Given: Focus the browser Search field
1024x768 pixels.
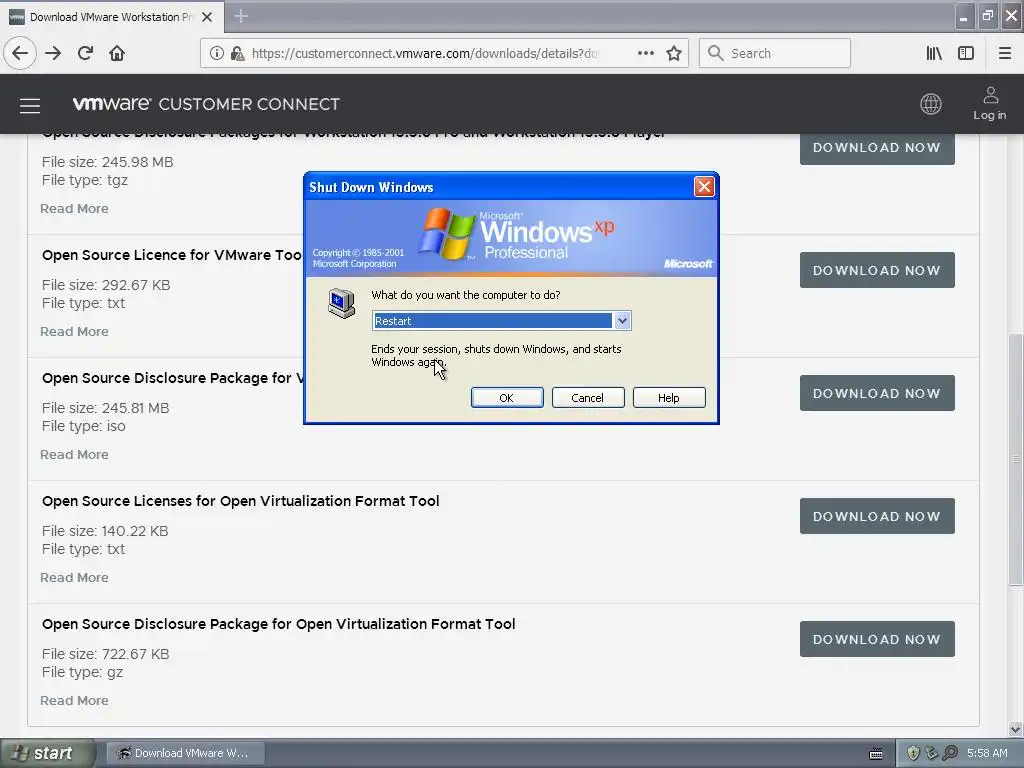Looking at the screenshot, I should coord(775,54).
